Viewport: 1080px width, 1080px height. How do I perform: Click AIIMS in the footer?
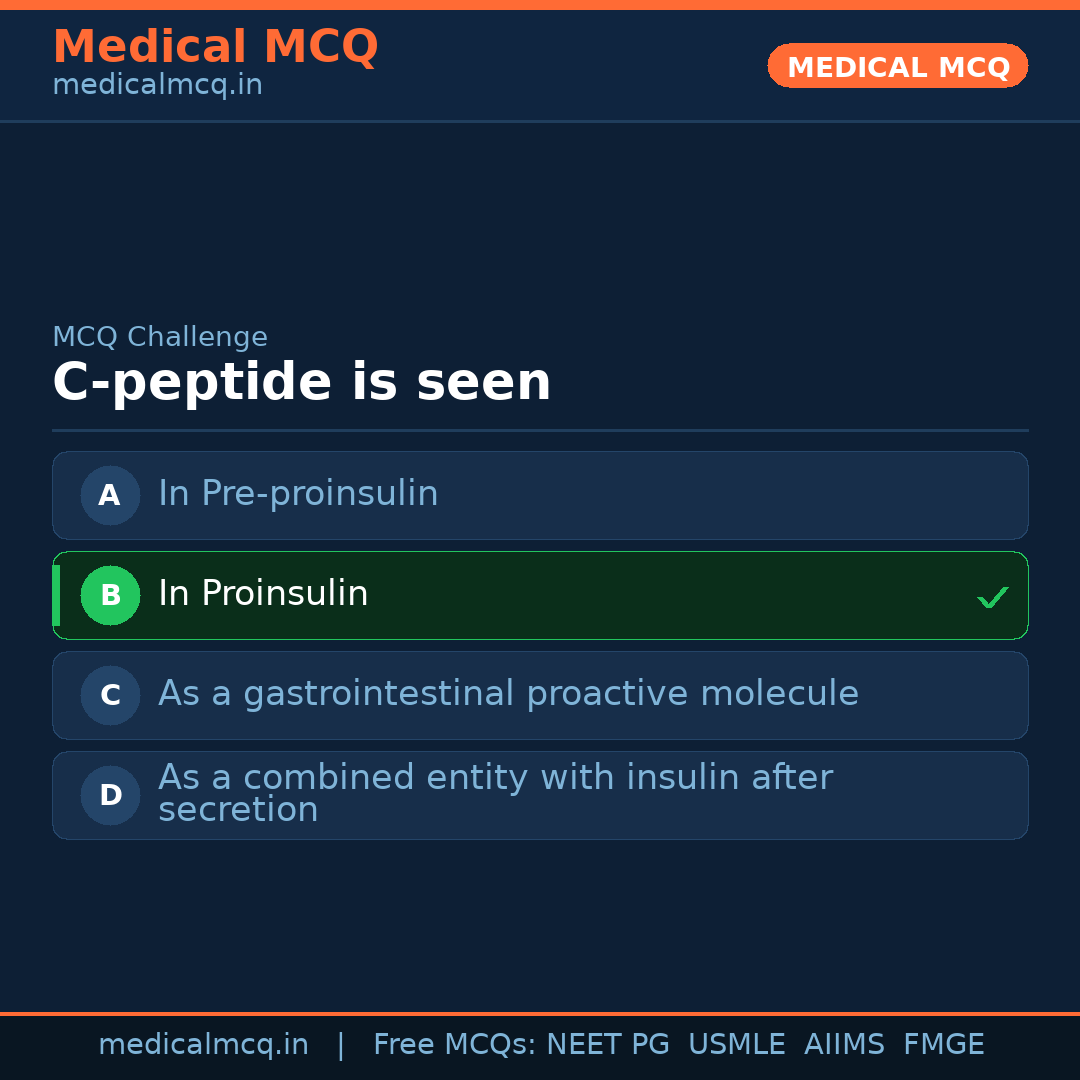pyautogui.click(x=844, y=1045)
